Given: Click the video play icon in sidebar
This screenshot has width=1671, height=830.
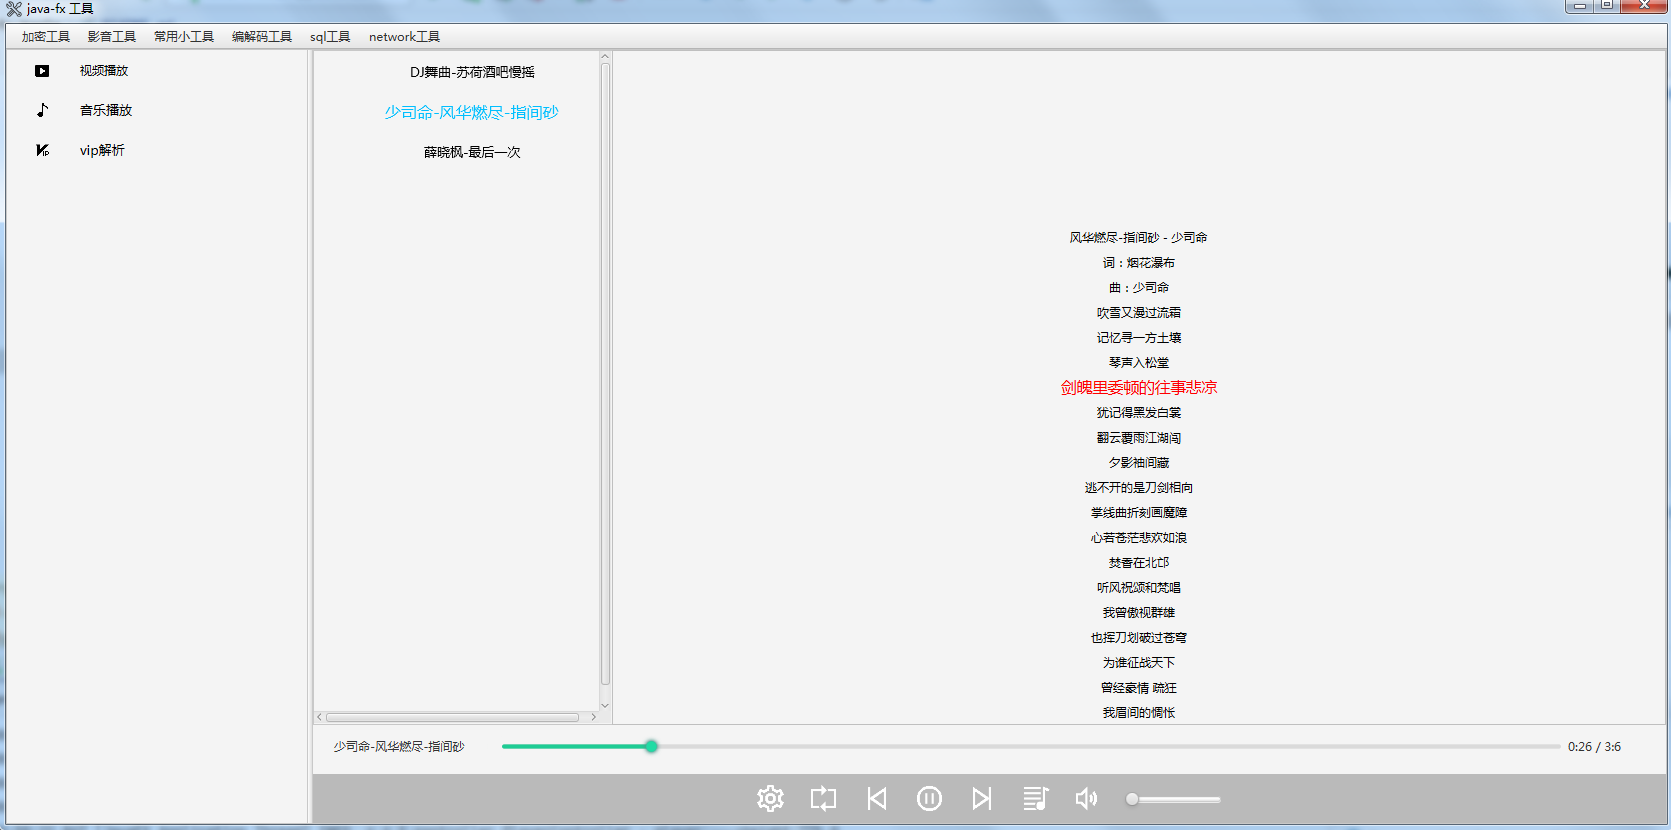Looking at the screenshot, I should (42, 71).
